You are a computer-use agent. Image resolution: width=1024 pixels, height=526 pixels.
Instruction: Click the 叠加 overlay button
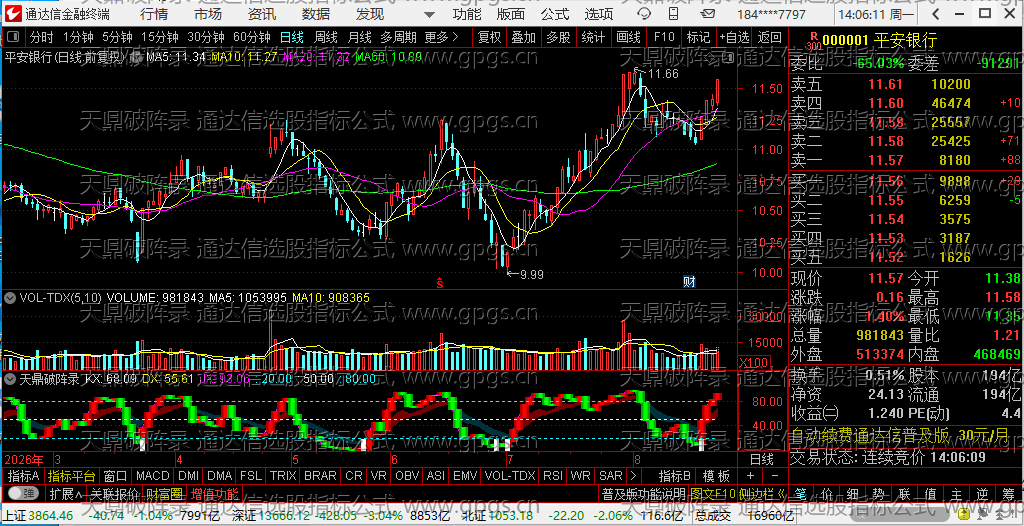[524, 37]
